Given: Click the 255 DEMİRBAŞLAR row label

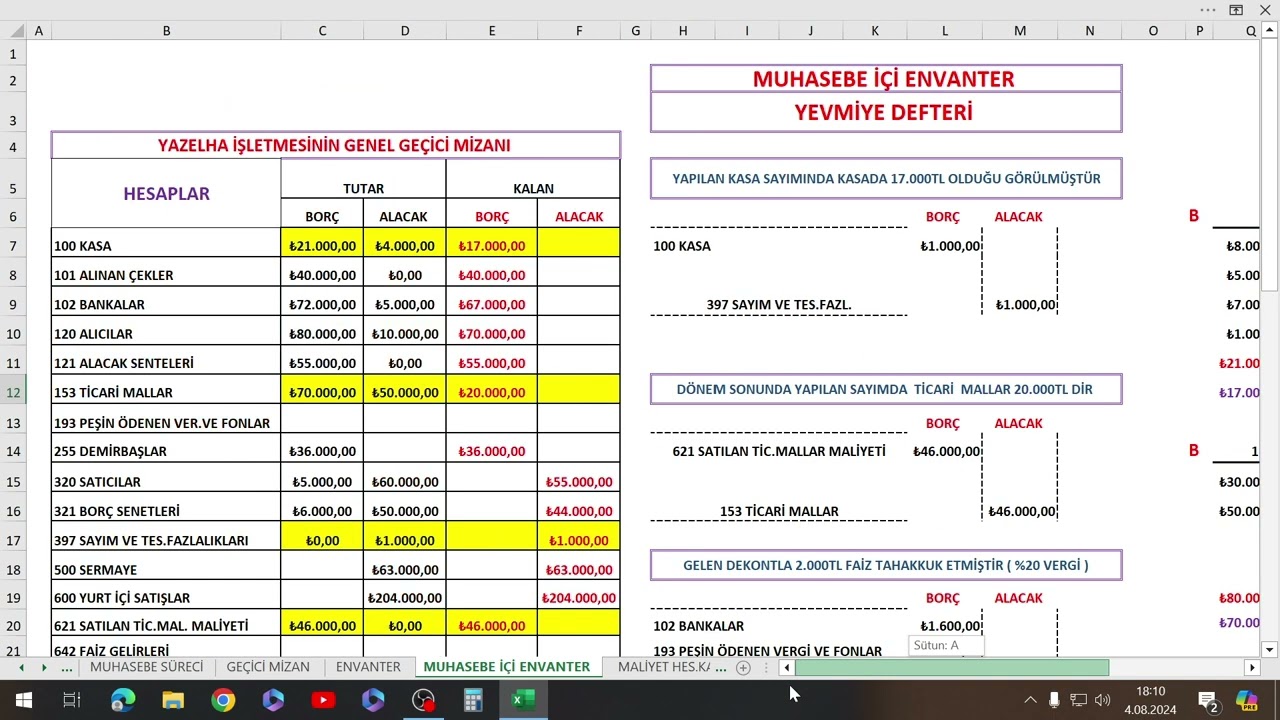Looking at the screenshot, I should point(166,451).
